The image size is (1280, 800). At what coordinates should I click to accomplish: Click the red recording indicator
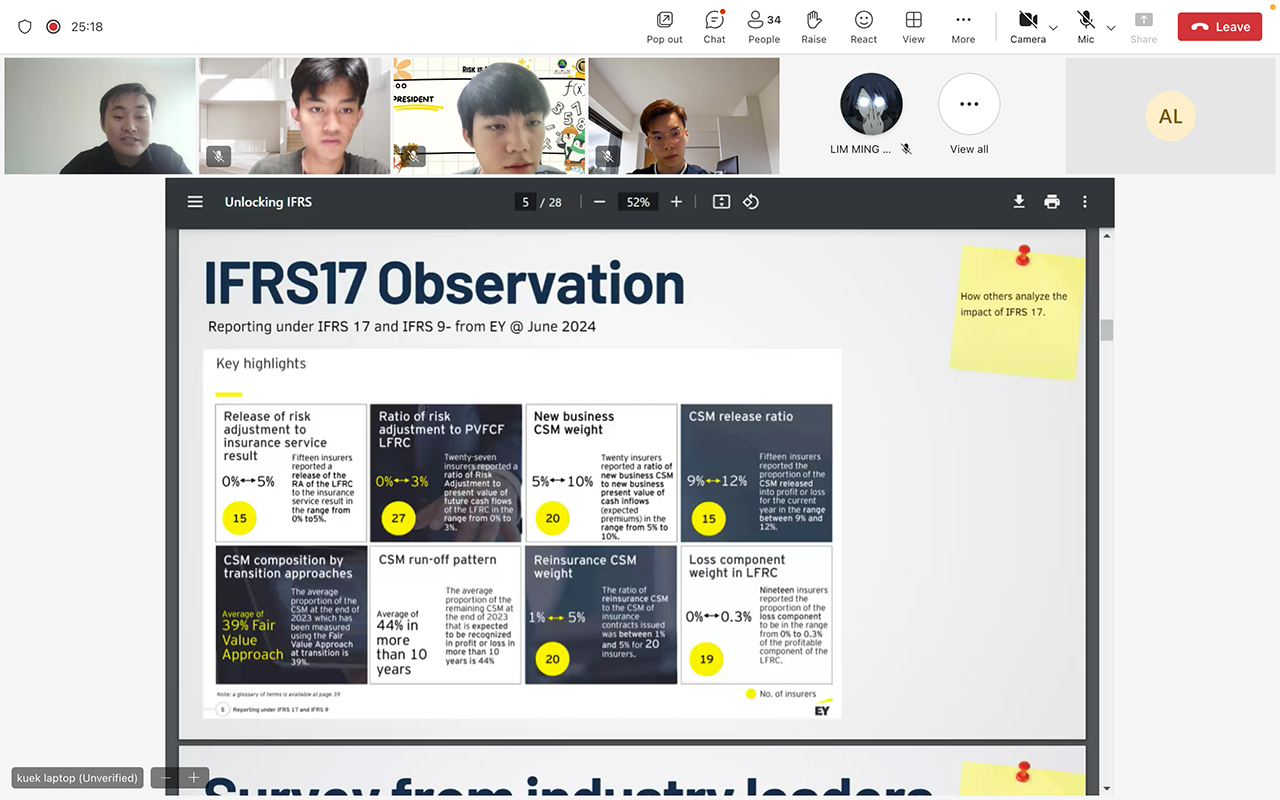coord(53,27)
